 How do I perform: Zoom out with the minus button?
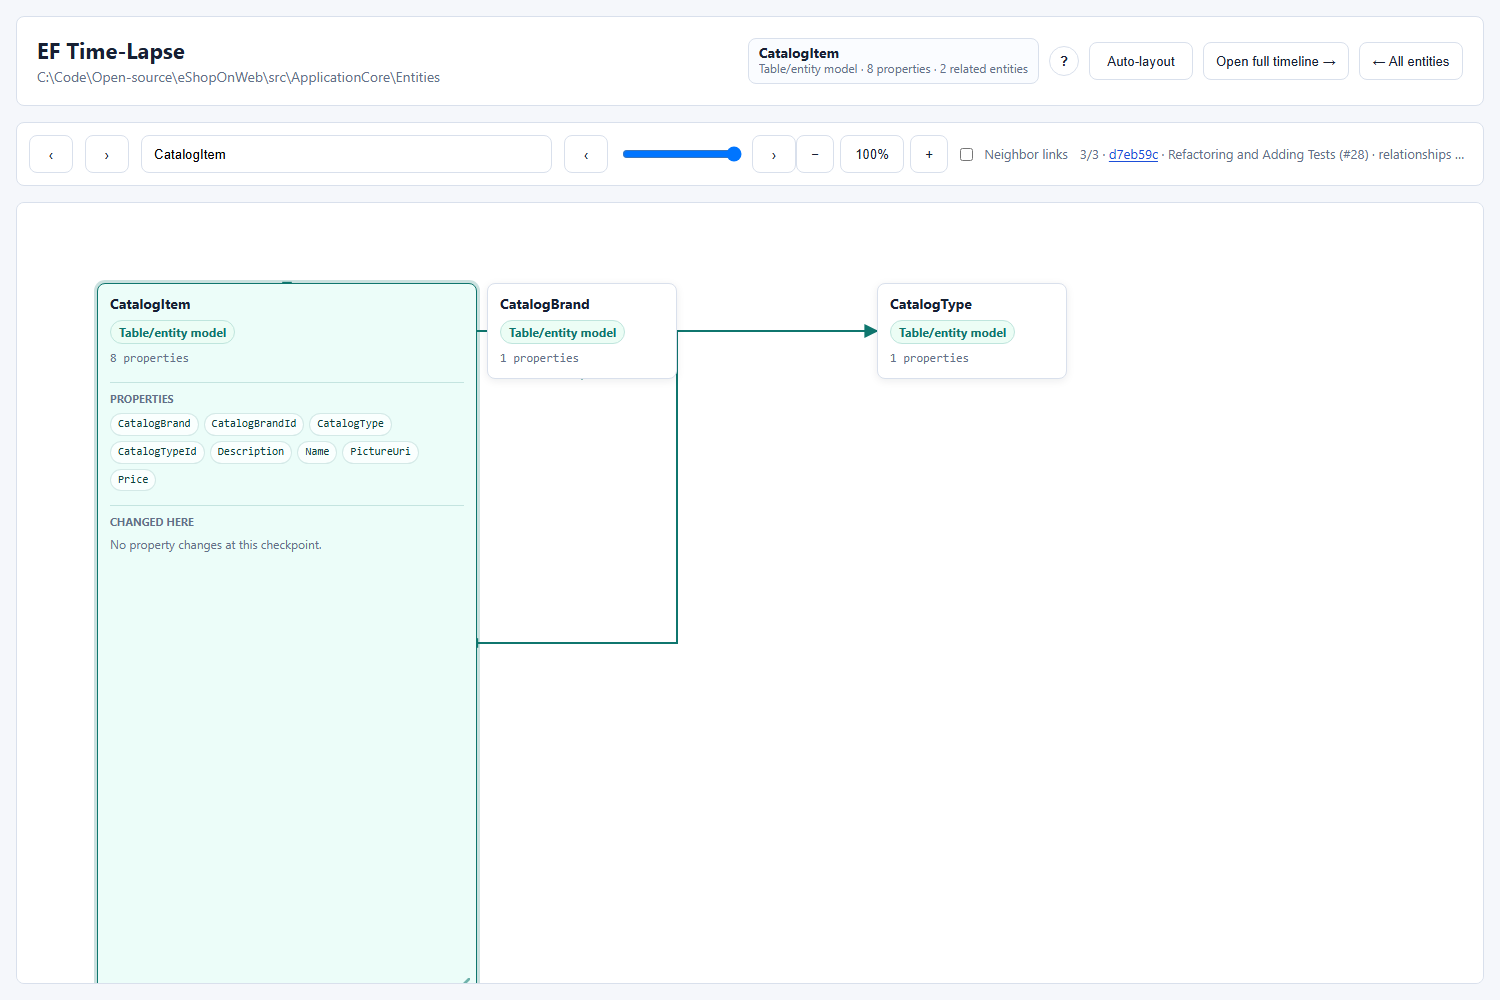815,154
